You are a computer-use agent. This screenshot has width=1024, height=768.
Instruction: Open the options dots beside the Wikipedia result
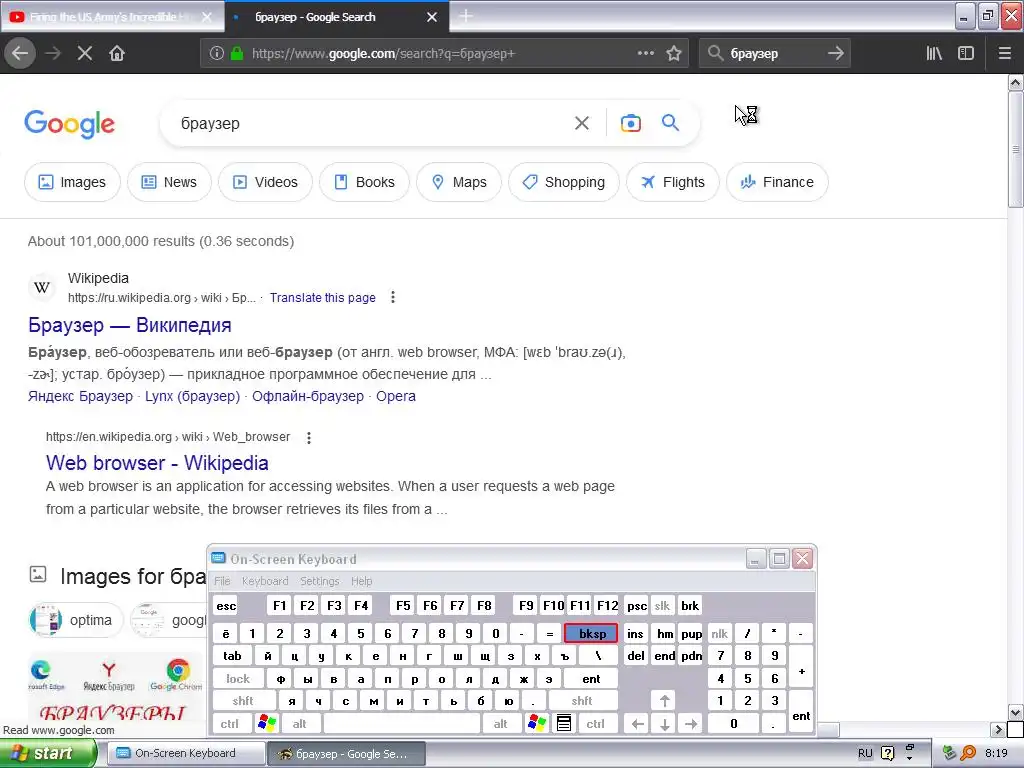(x=392, y=298)
